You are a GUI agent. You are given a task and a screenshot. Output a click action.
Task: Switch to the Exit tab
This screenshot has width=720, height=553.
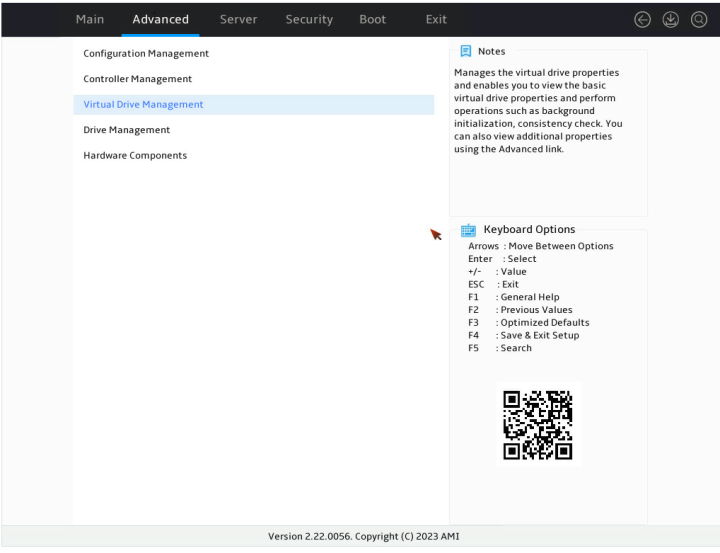(436, 19)
